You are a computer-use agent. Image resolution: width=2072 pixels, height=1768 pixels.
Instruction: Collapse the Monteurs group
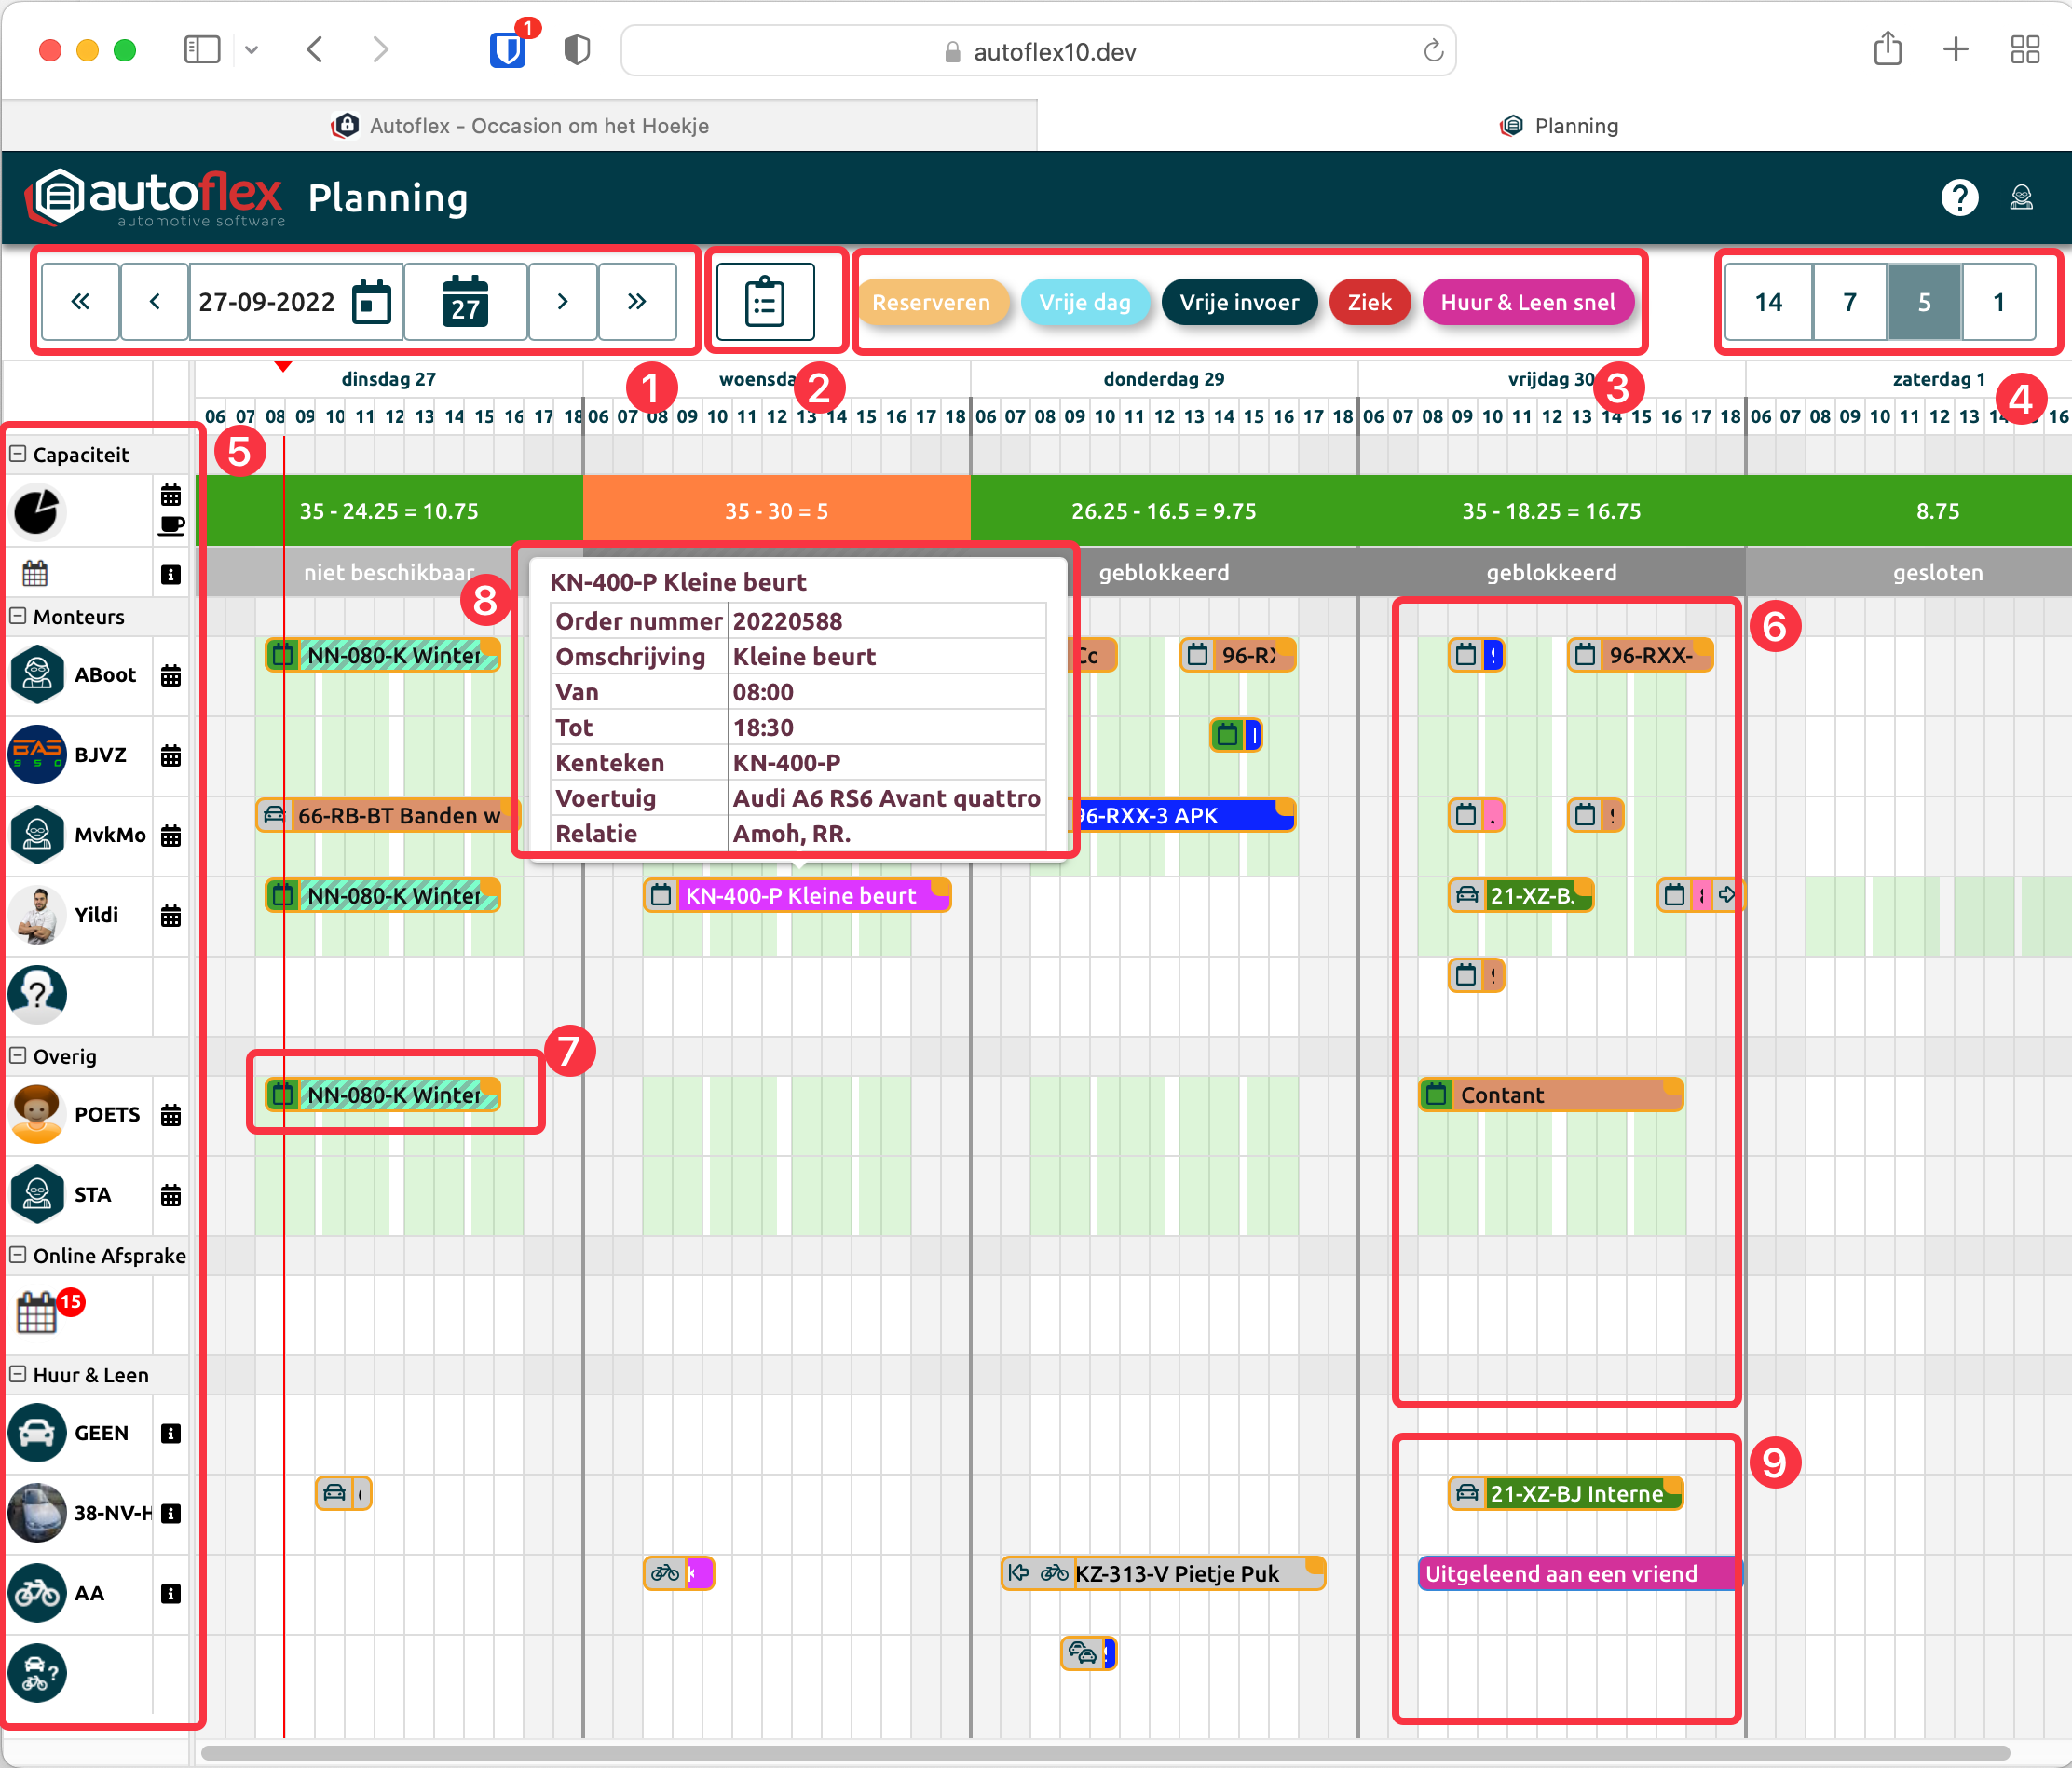pos(18,616)
